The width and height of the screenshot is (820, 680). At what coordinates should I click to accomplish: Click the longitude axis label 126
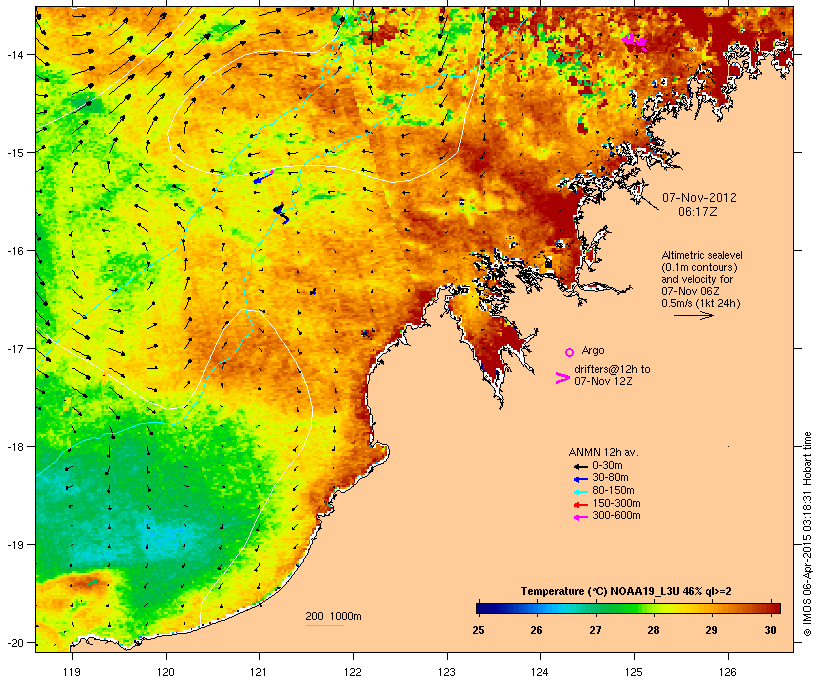pos(728,671)
